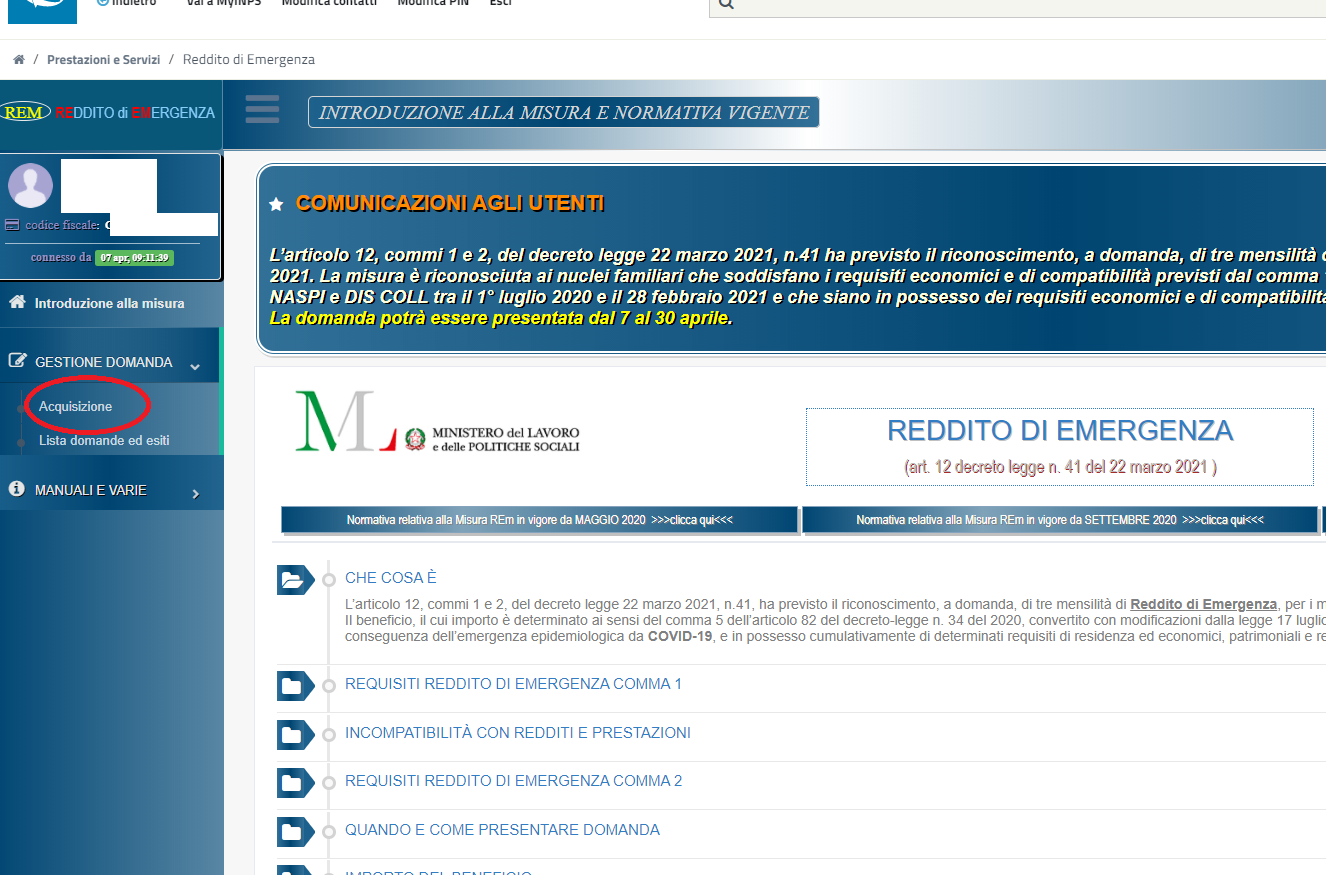This screenshot has height=875, width=1326.
Task: Click the user avatar icon
Action: click(30, 185)
